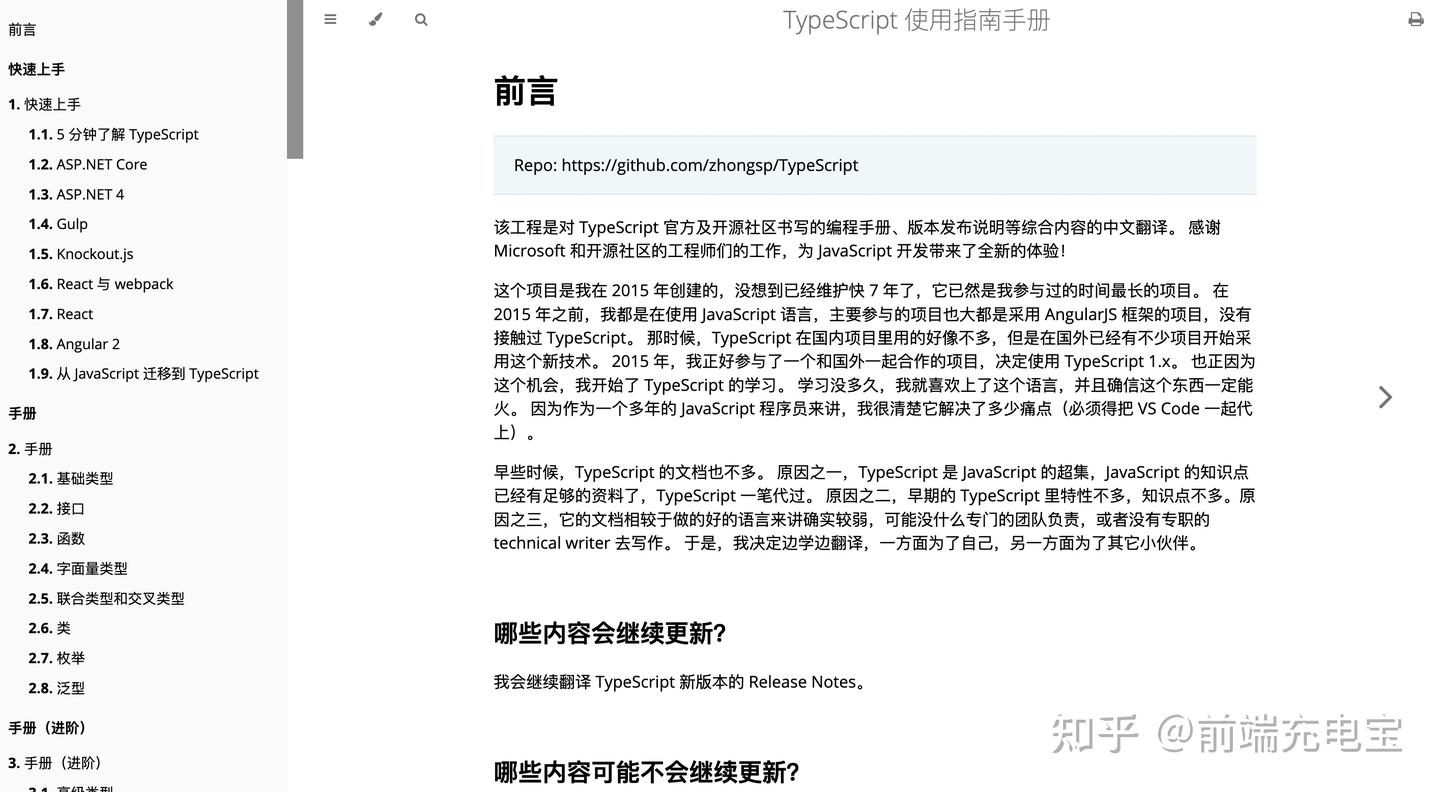Select "前言" in the sidebar
The height and width of the screenshot is (792, 1440).
point(22,29)
